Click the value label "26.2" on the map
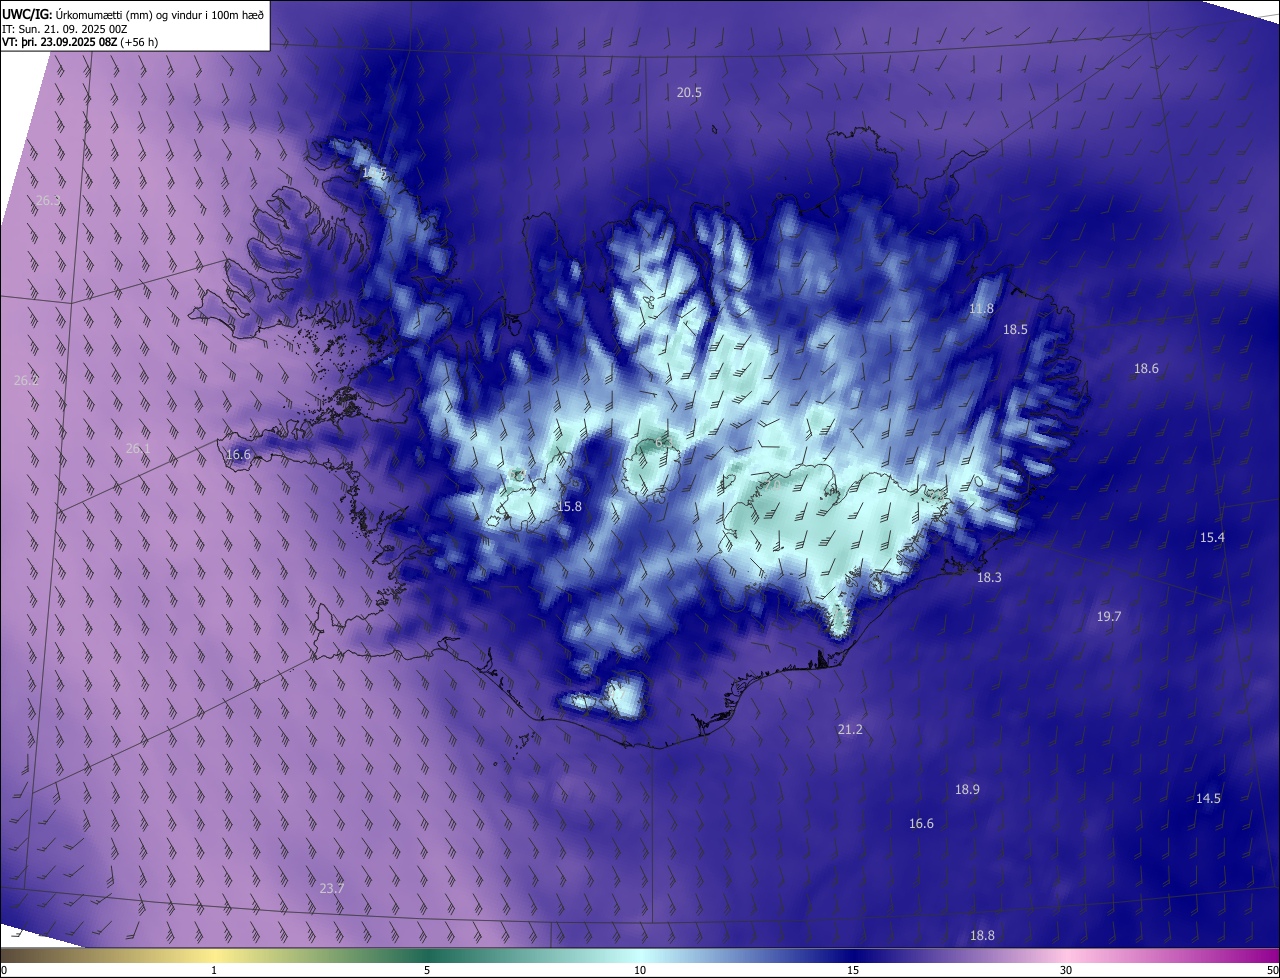The image size is (1280, 978). [x=26, y=381]
